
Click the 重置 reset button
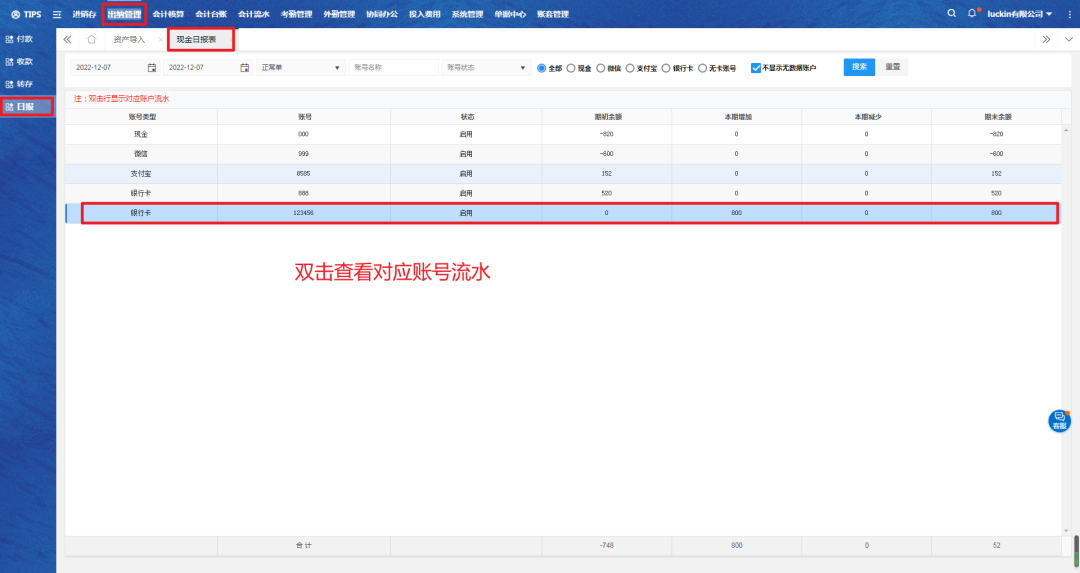pos(893,67)
